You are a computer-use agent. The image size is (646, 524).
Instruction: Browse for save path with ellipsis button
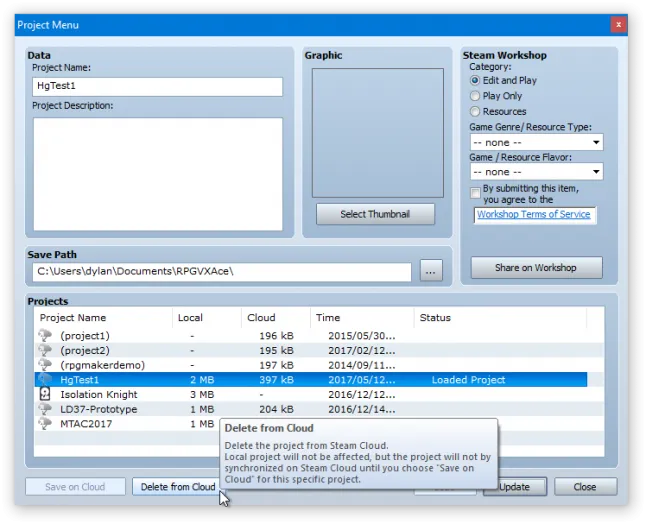click(430, 271)
